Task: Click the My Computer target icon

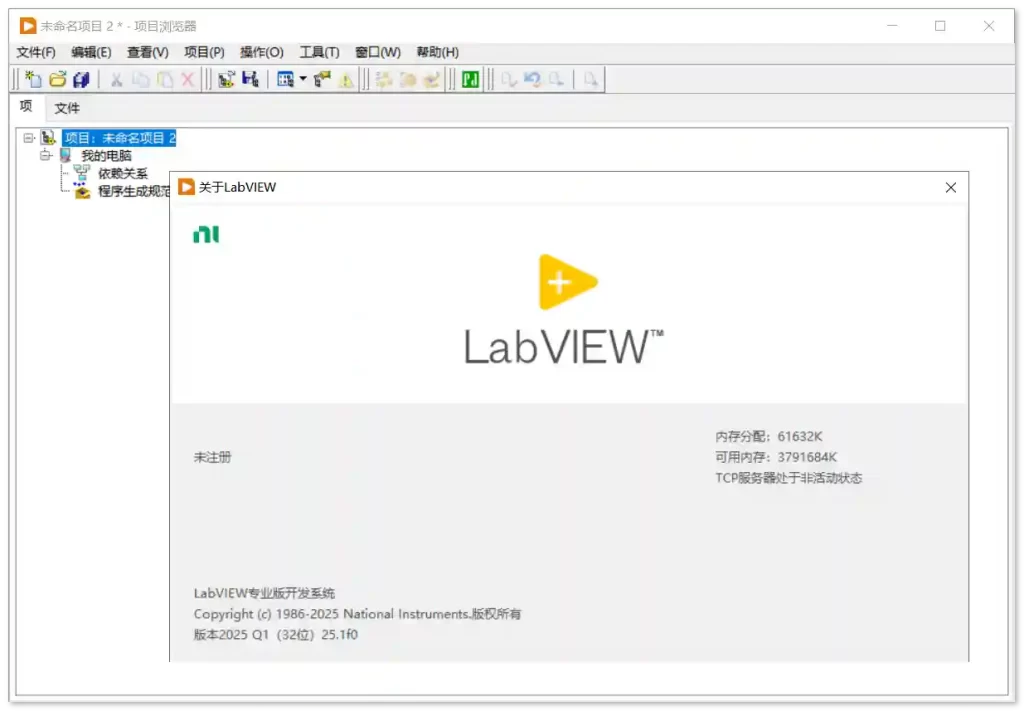Action: pyautogui.click(x=66, y=155)
